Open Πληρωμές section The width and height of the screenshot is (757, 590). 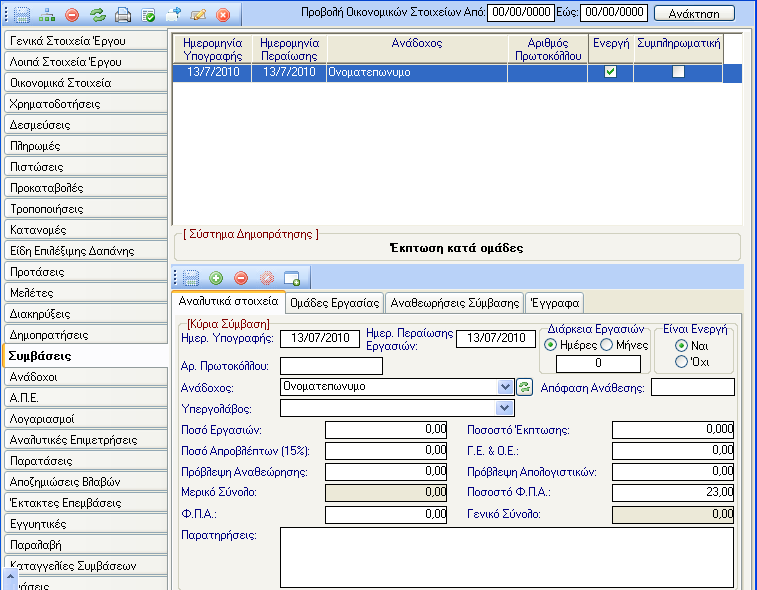(86, 146)
